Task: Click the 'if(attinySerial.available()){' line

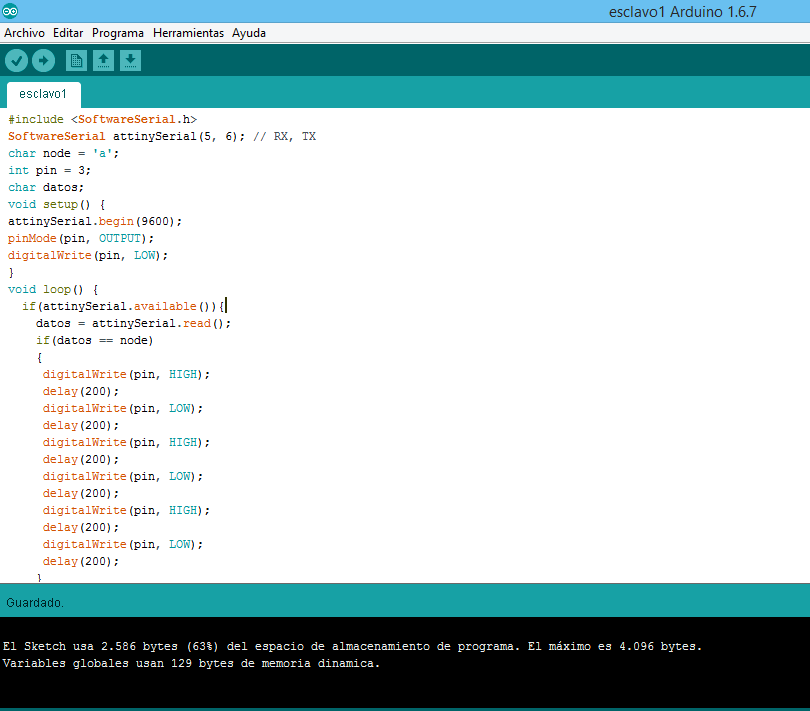Action: 123,306
